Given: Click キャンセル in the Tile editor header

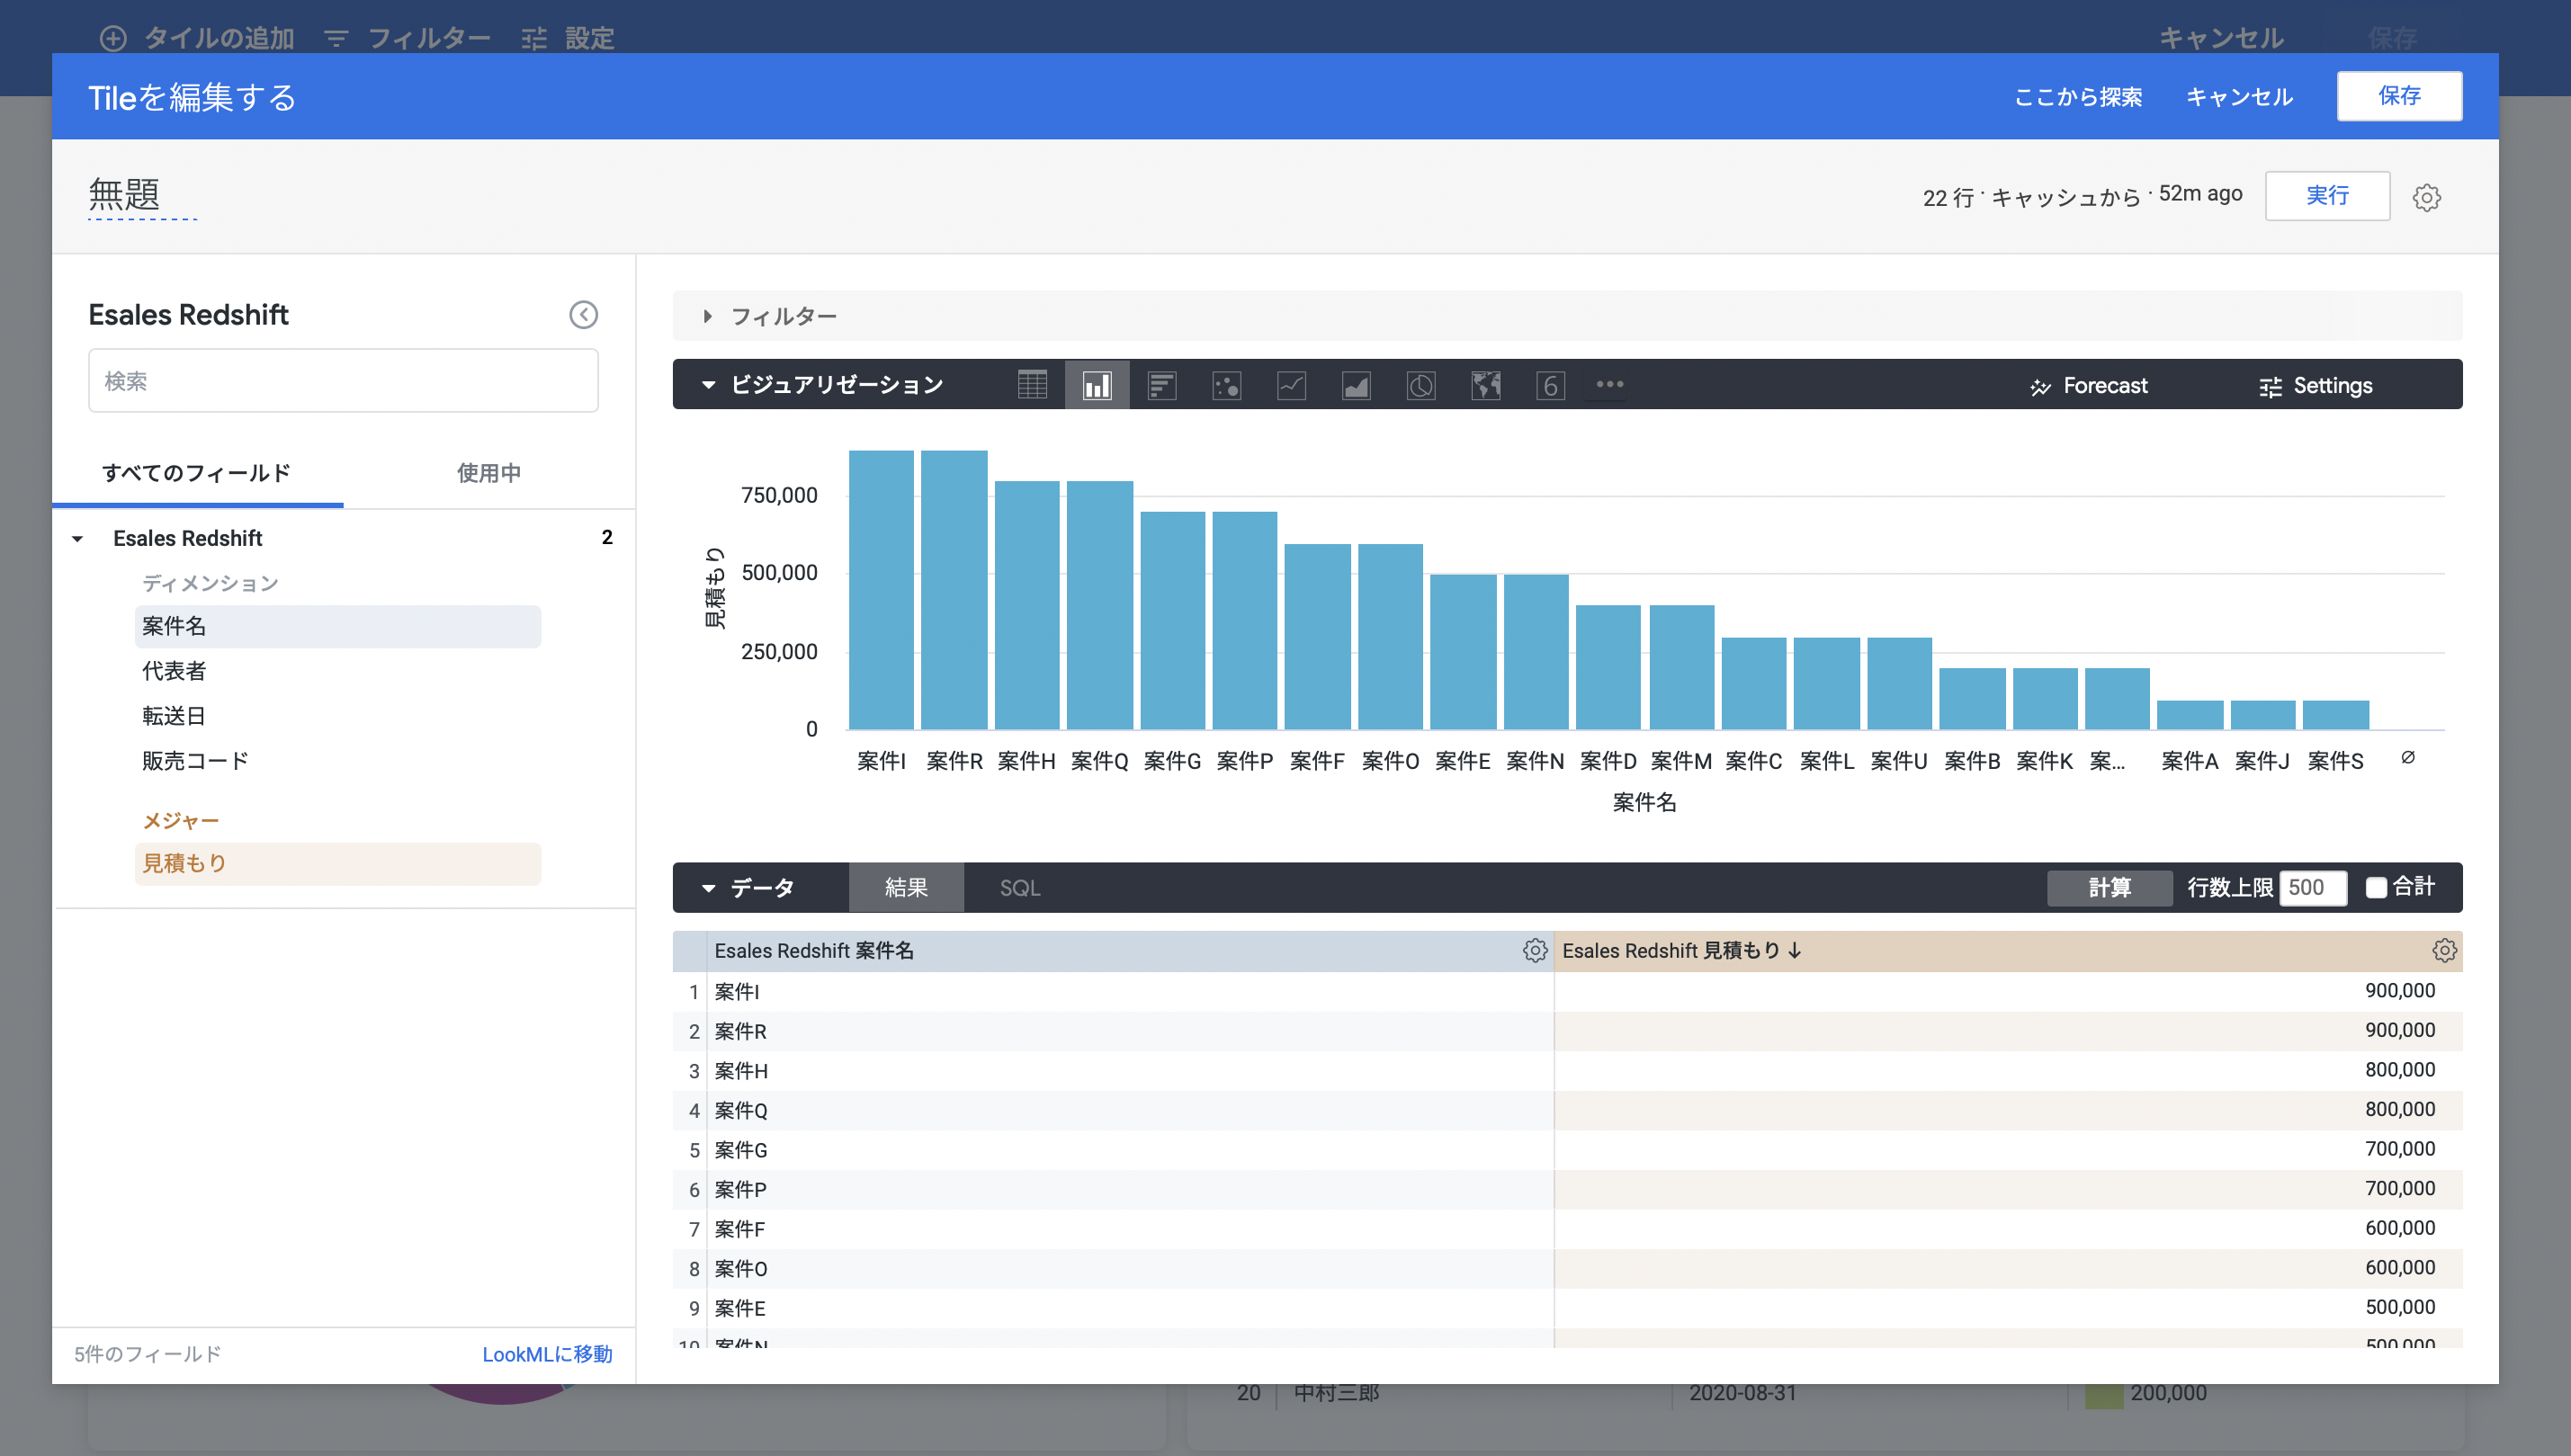Looking at the screenshot, I should click(2239, 97).
